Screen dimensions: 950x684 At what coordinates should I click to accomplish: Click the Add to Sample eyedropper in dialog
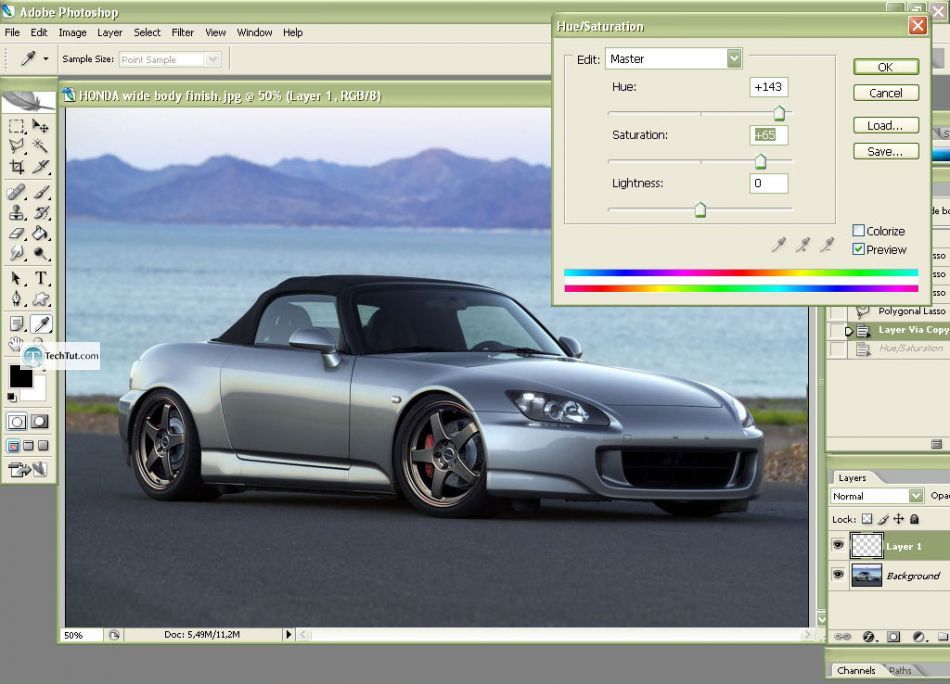[803, 245]
